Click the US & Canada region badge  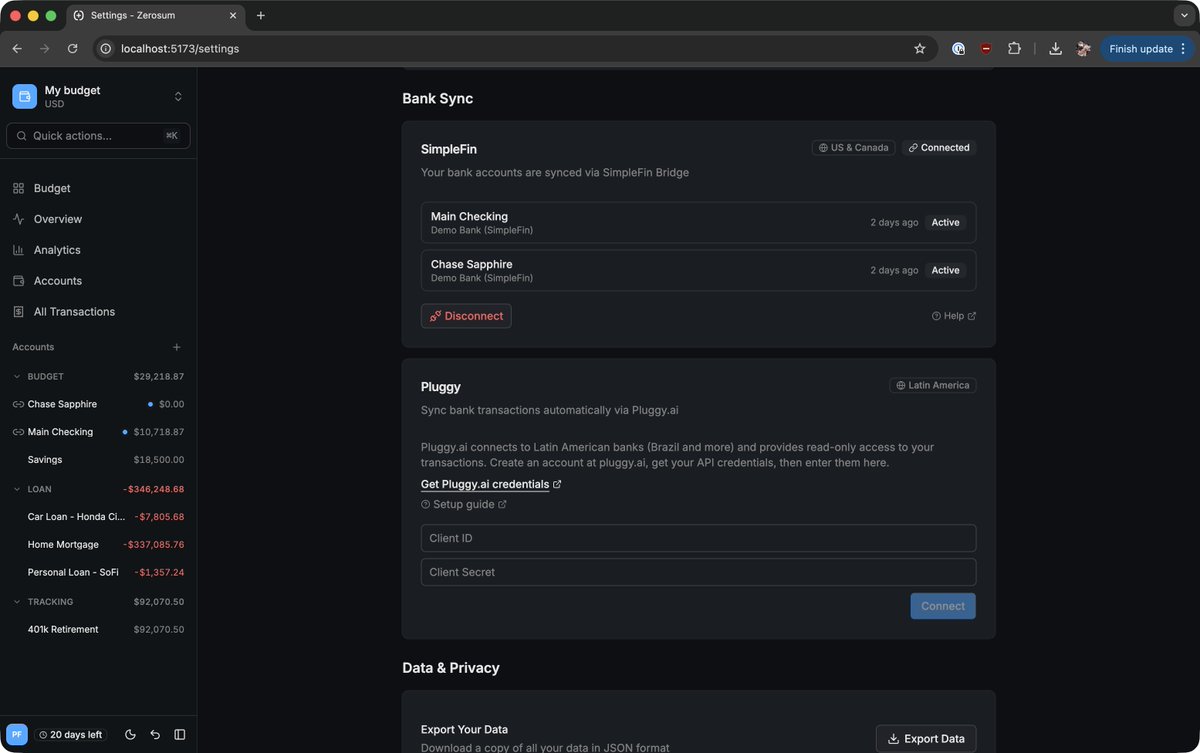[x=853, y=148]
